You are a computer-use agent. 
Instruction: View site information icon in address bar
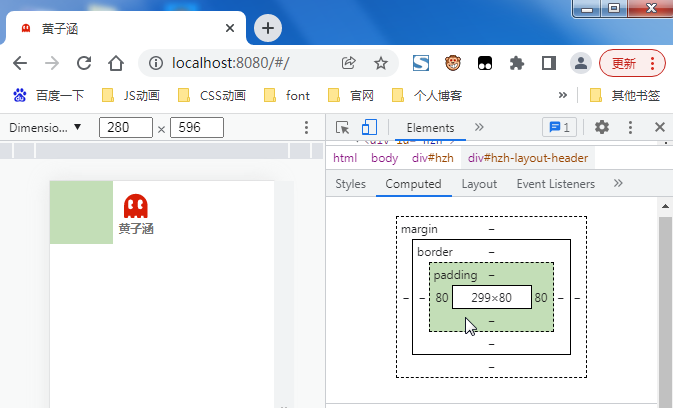pyautogui.click(x=156, y=63)
